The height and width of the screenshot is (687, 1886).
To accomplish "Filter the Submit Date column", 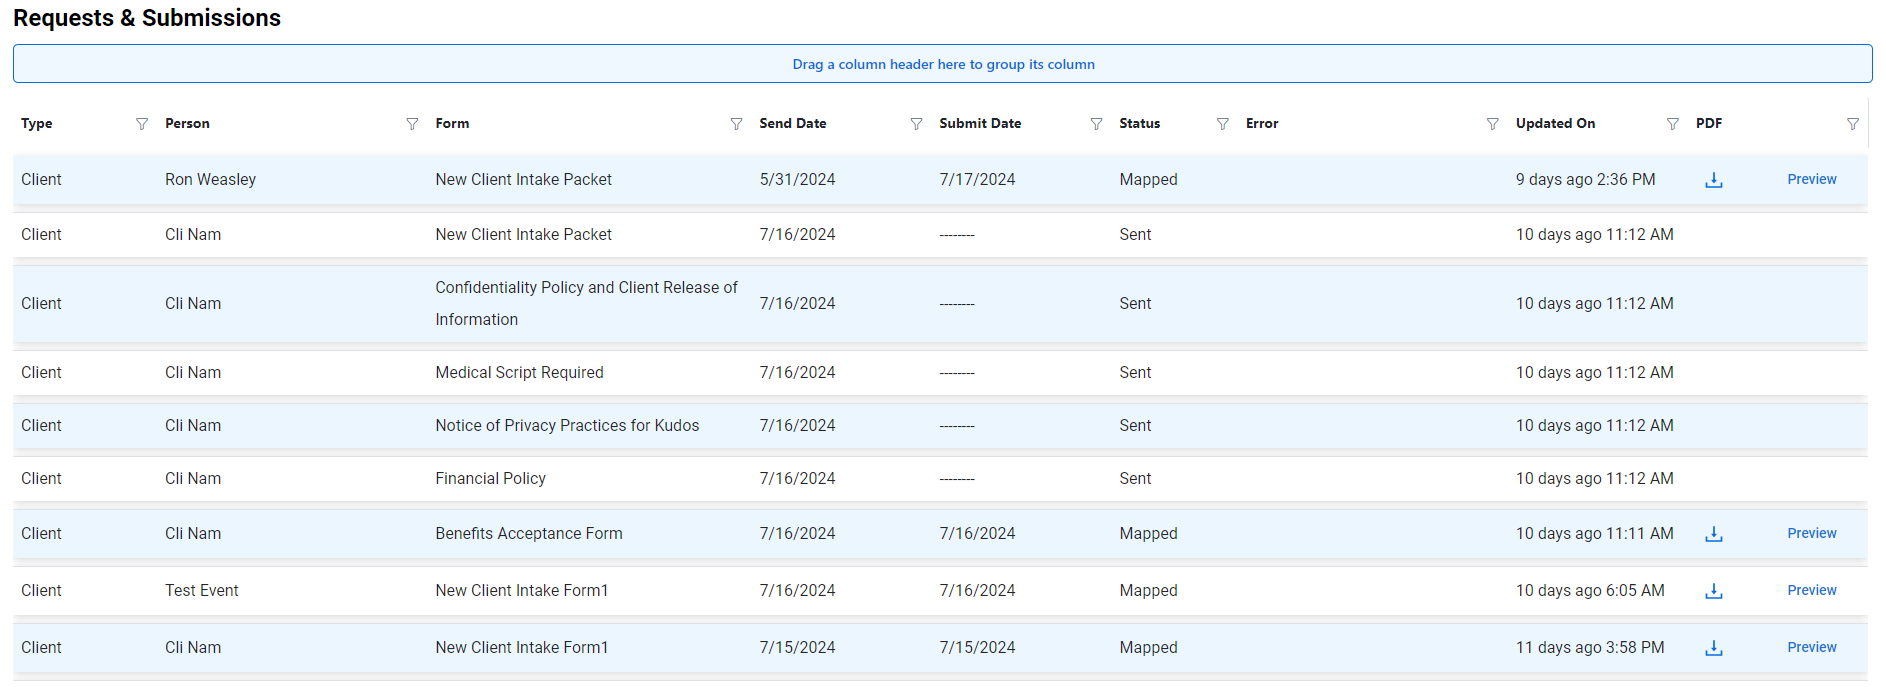I will [x=1096, y=124].
